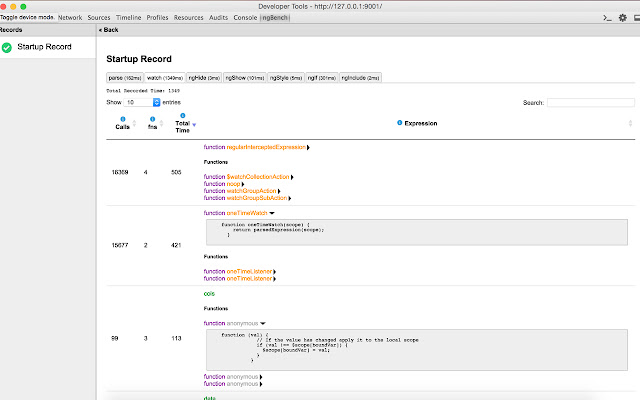Click the info icon above Total Time column
Image resolution: width=640 pixels, height=400 pixels.
coord(182,115)
